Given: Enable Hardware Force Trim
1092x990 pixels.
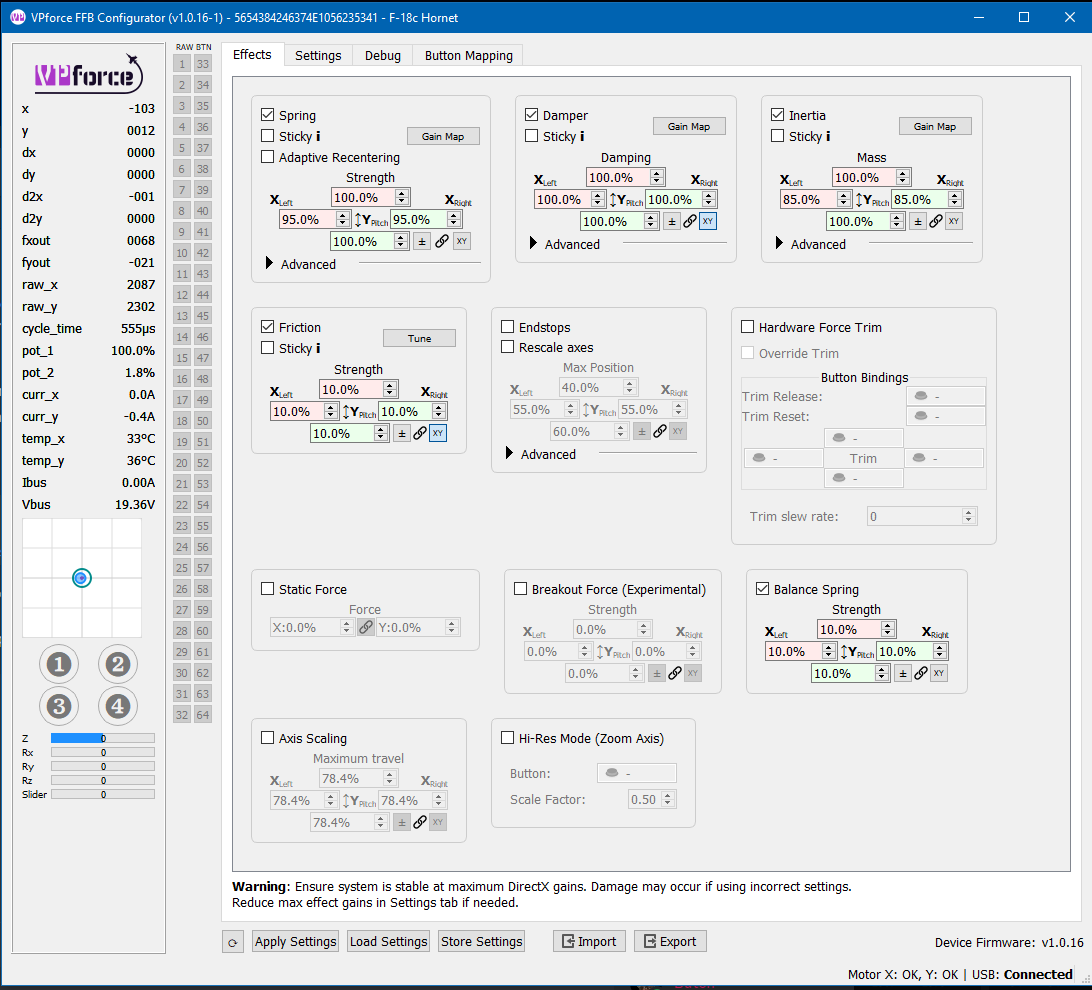Looking at the screenshot, I should click(748, 327).
